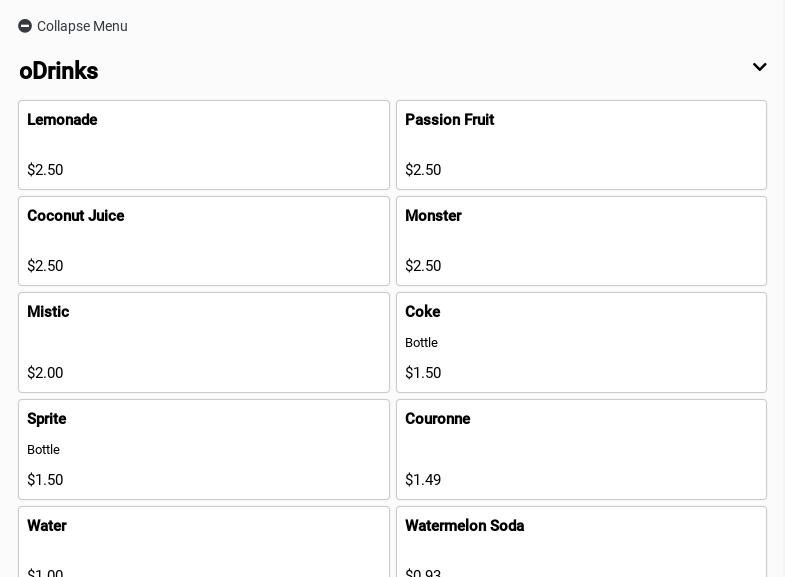The height and width of the screenshot is (577, 785).
Task: Click the $2.50 price under Lemonade
Action: (45, 170)
